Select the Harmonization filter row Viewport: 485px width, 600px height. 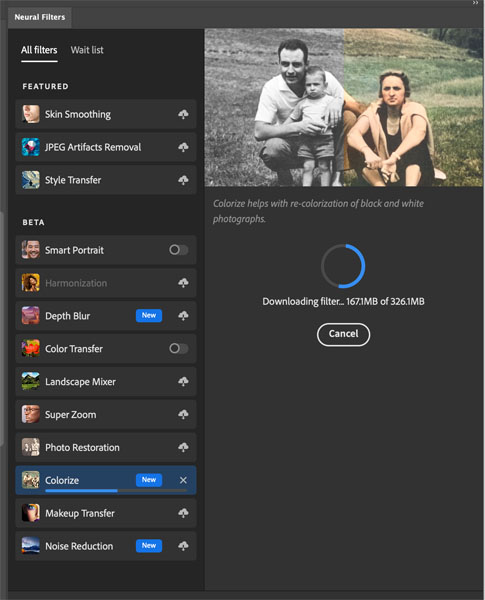[106, 283]
